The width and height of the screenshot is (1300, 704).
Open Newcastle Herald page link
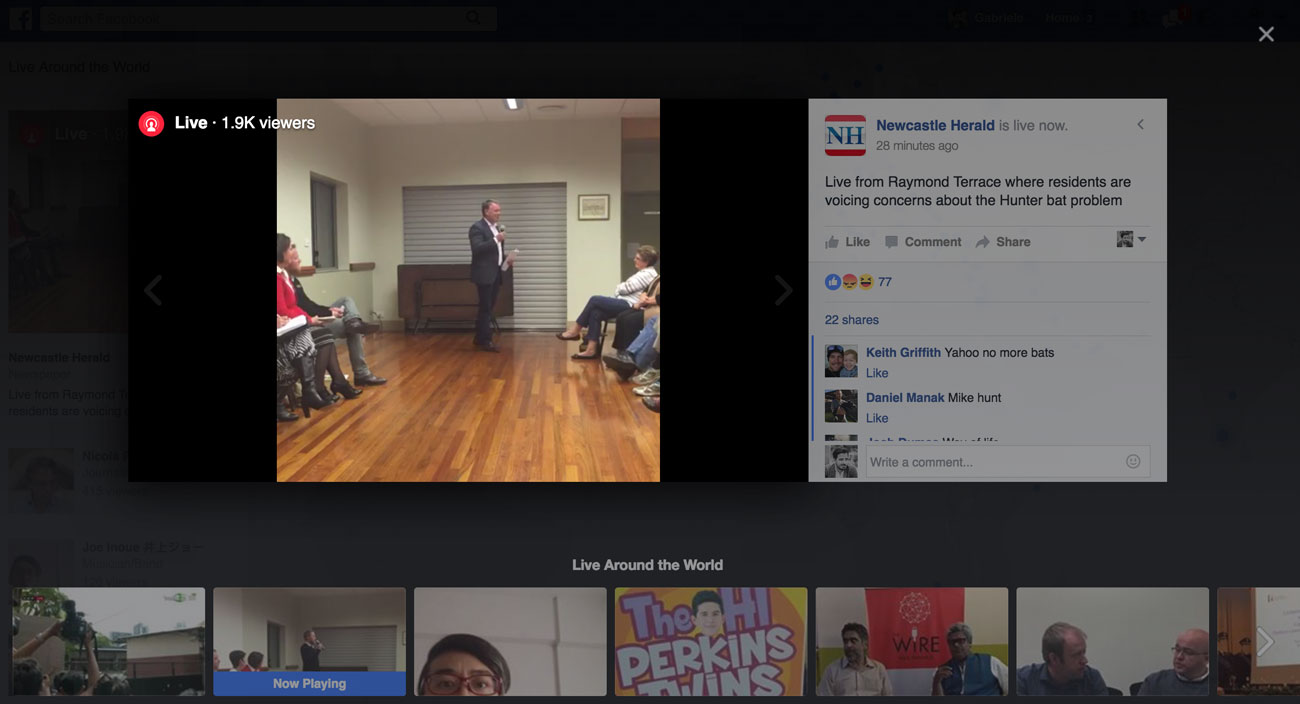tap(934, 125)
